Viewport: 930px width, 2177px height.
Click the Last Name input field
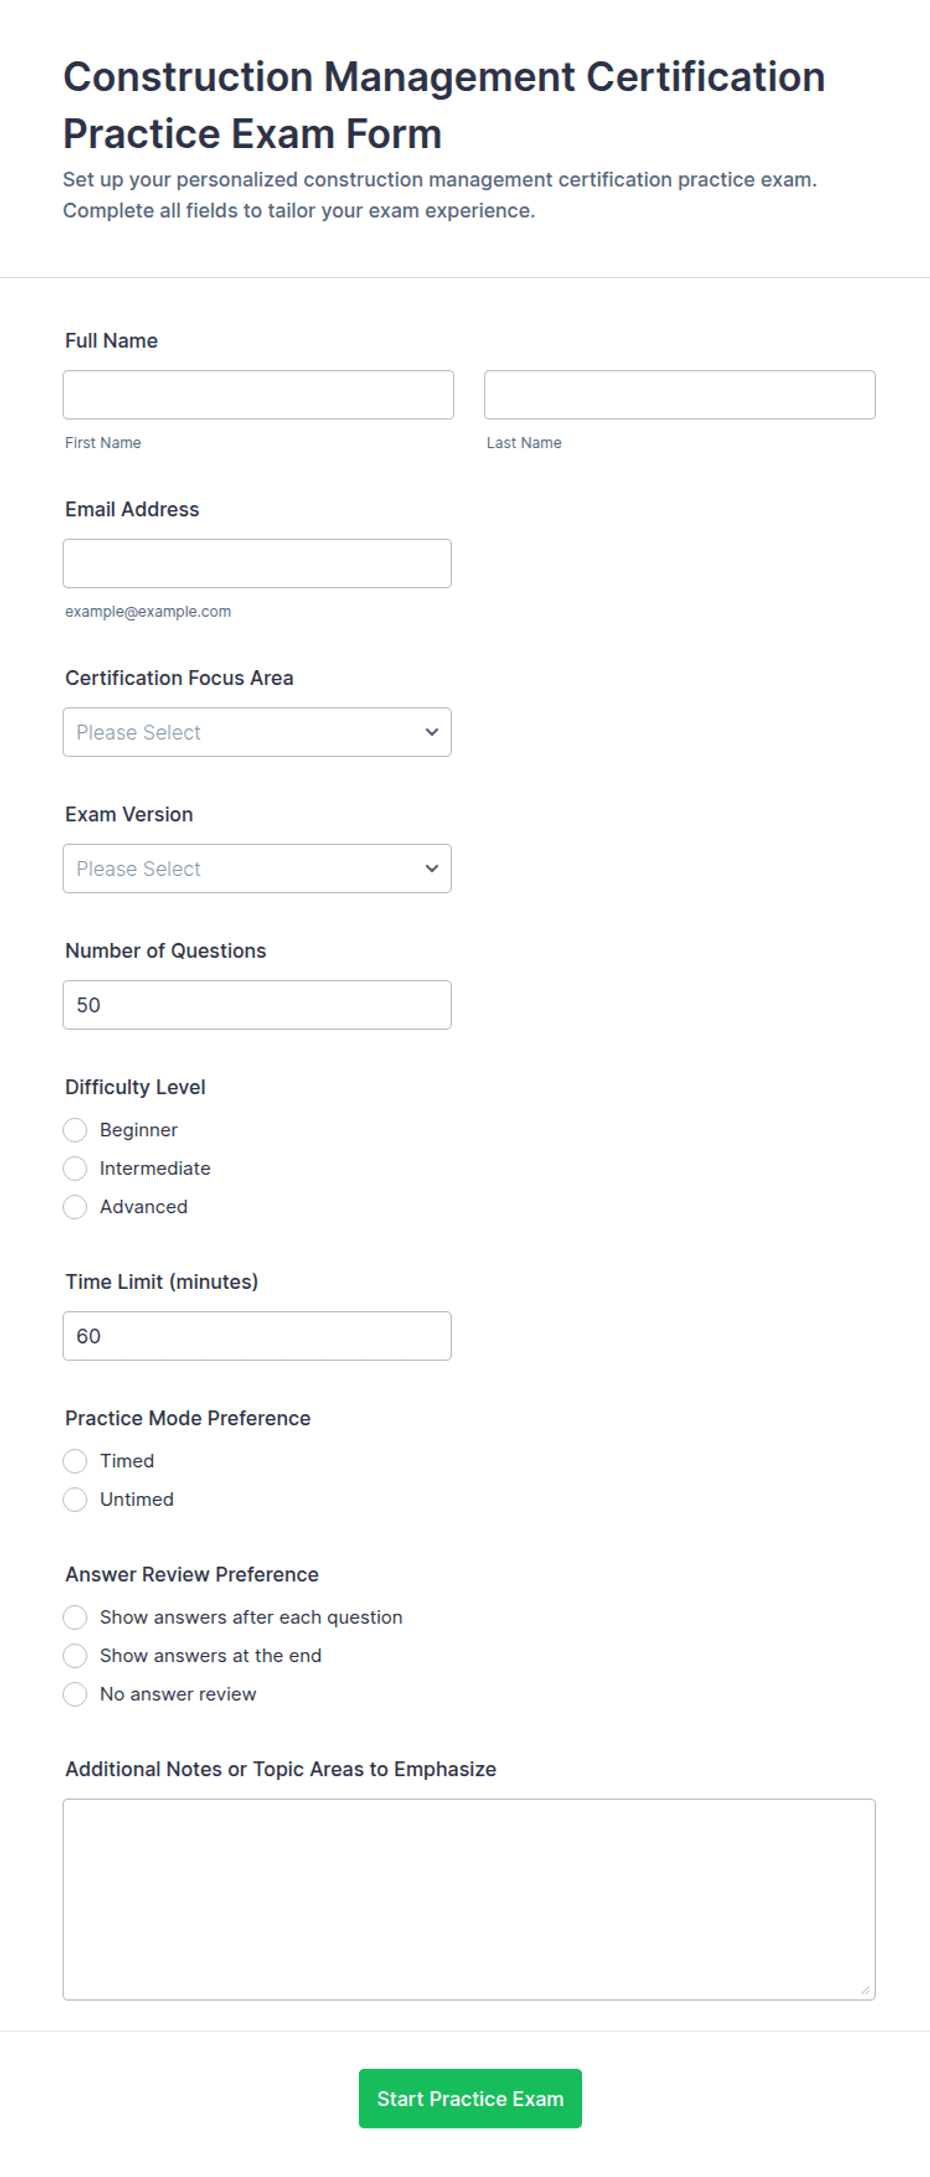(x=680, y=395)
